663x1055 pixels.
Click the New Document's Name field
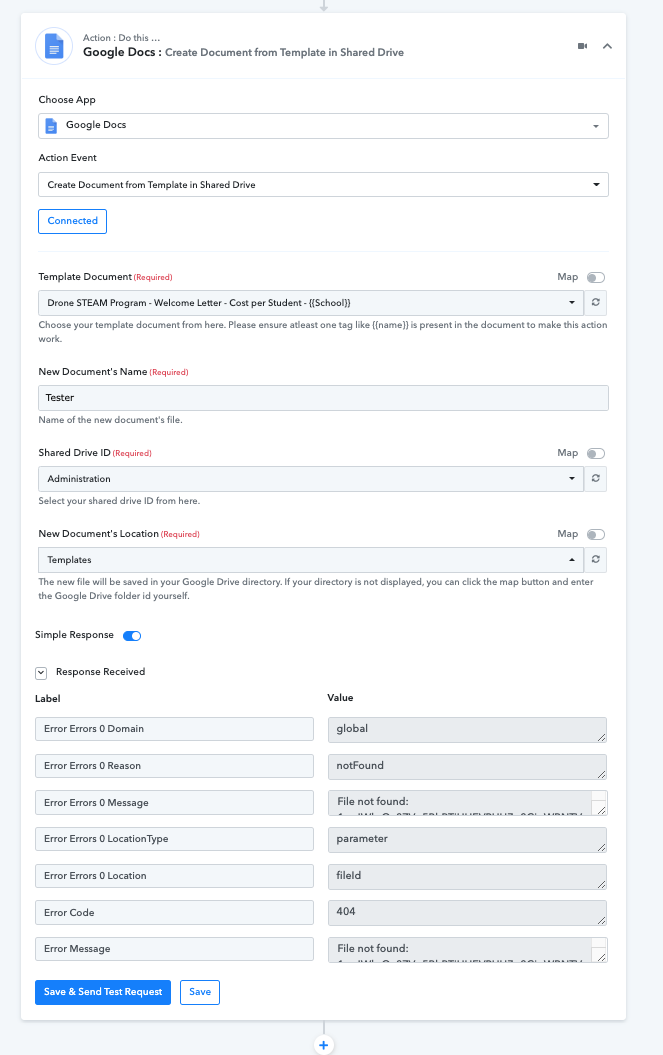pyautogui.click(x=323, y=398)
